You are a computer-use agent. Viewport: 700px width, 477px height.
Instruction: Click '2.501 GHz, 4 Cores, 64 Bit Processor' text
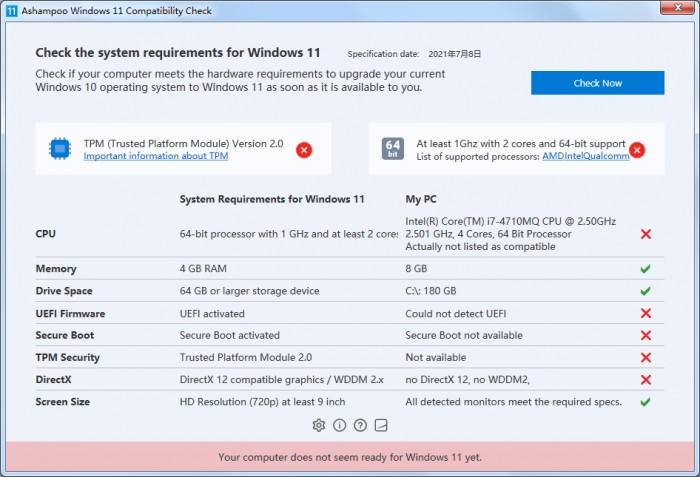pos(488,234)
